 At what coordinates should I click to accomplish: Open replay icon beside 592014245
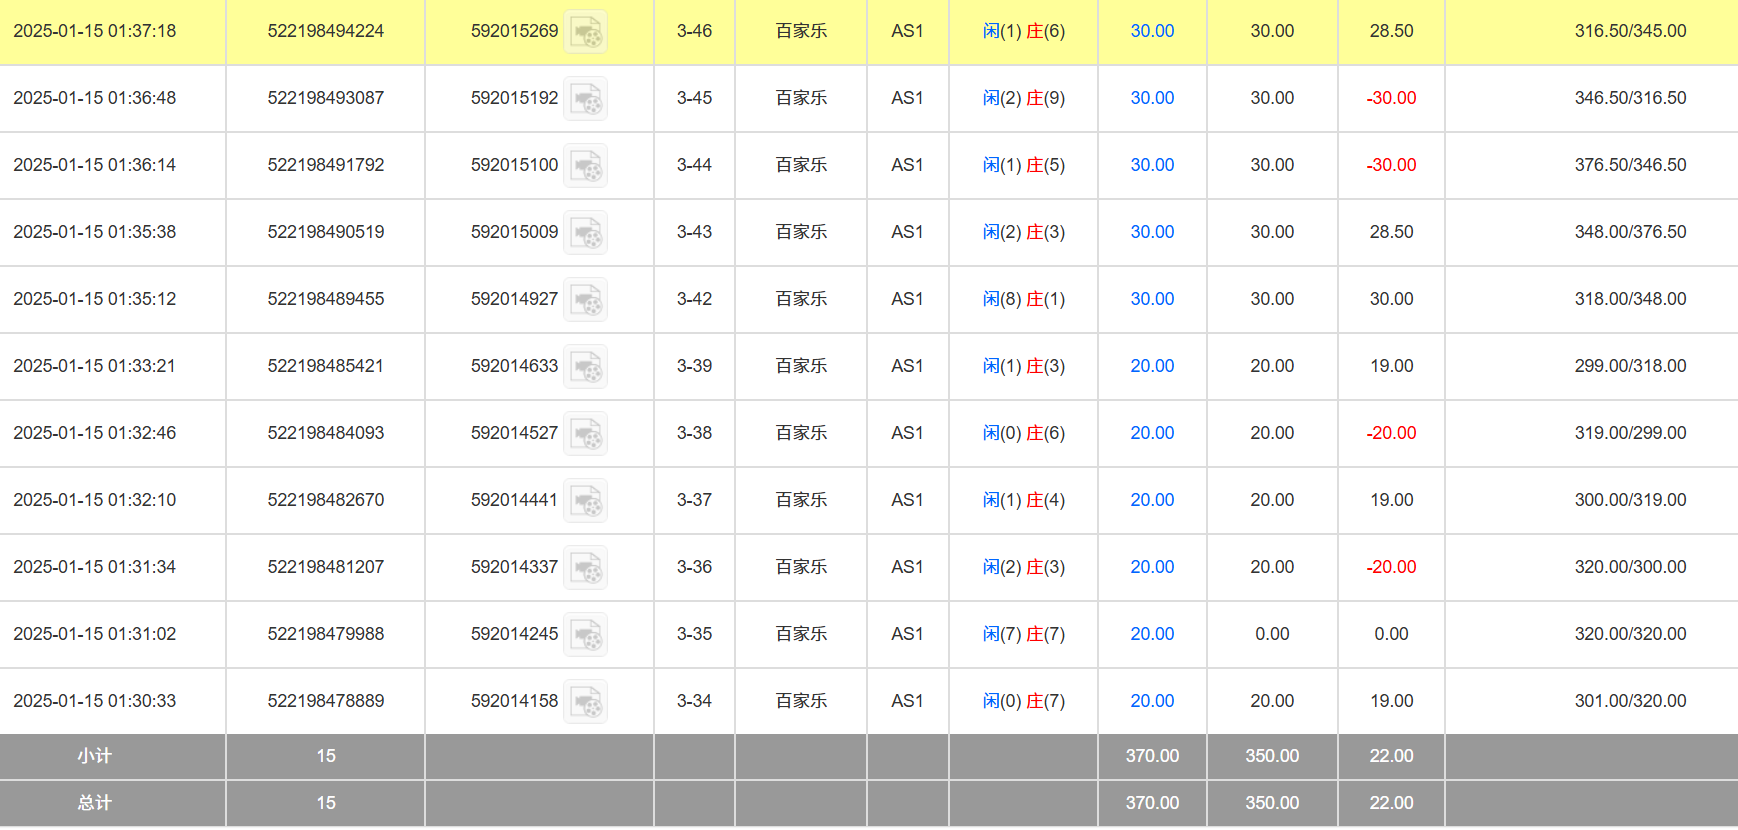tap(585, 635)
